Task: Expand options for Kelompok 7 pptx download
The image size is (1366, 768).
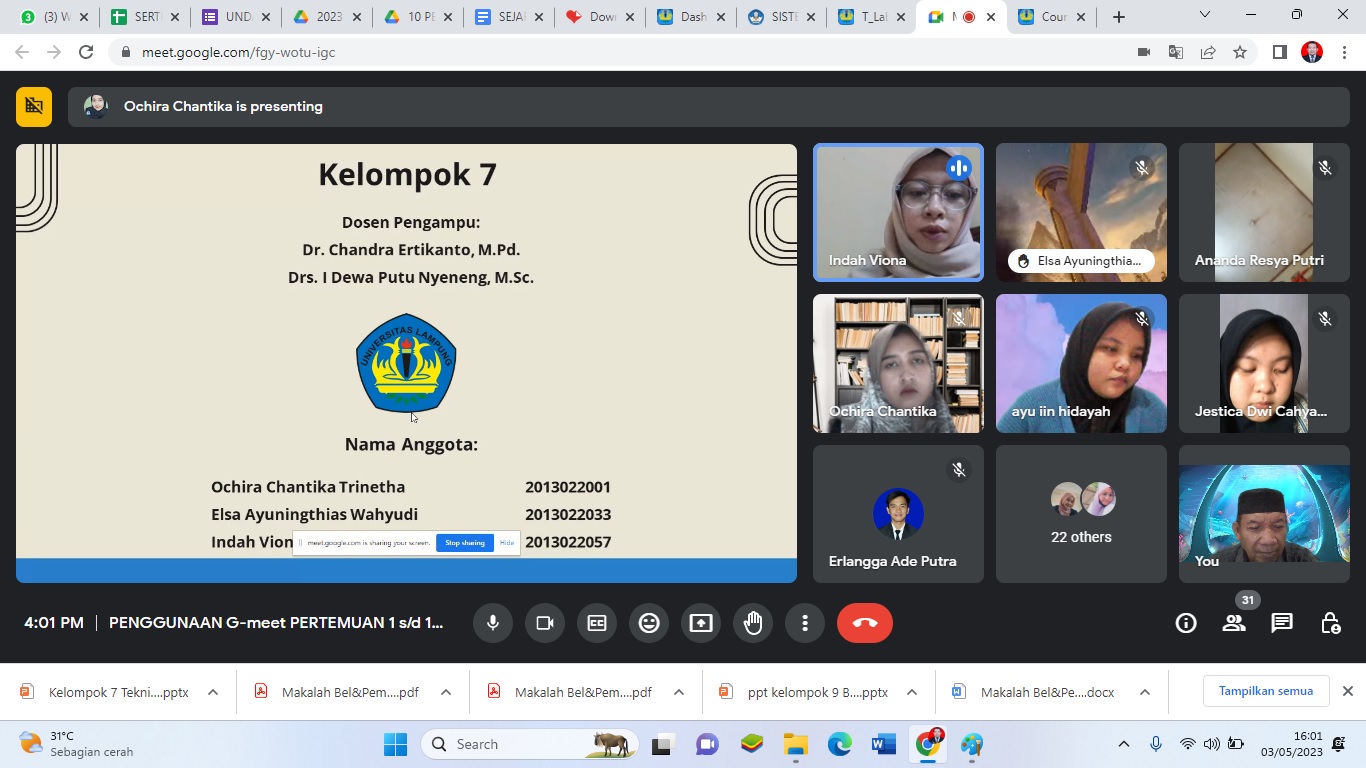Action: pos(213,692)
